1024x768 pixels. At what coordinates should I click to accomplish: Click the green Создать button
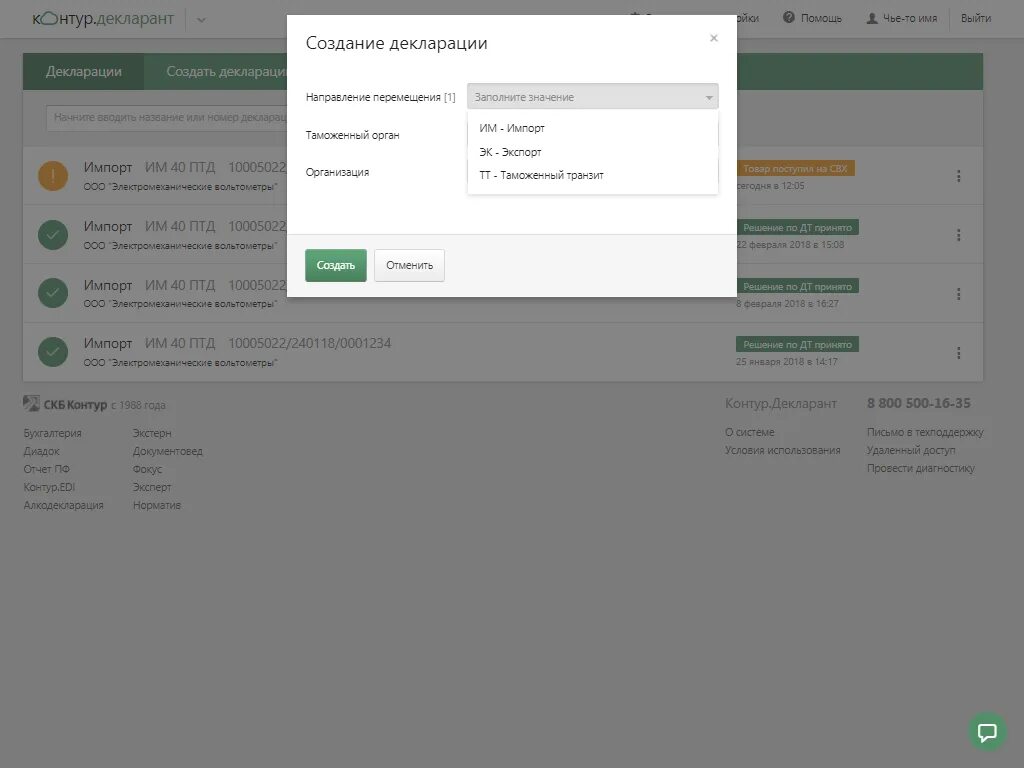pos(336,265)
